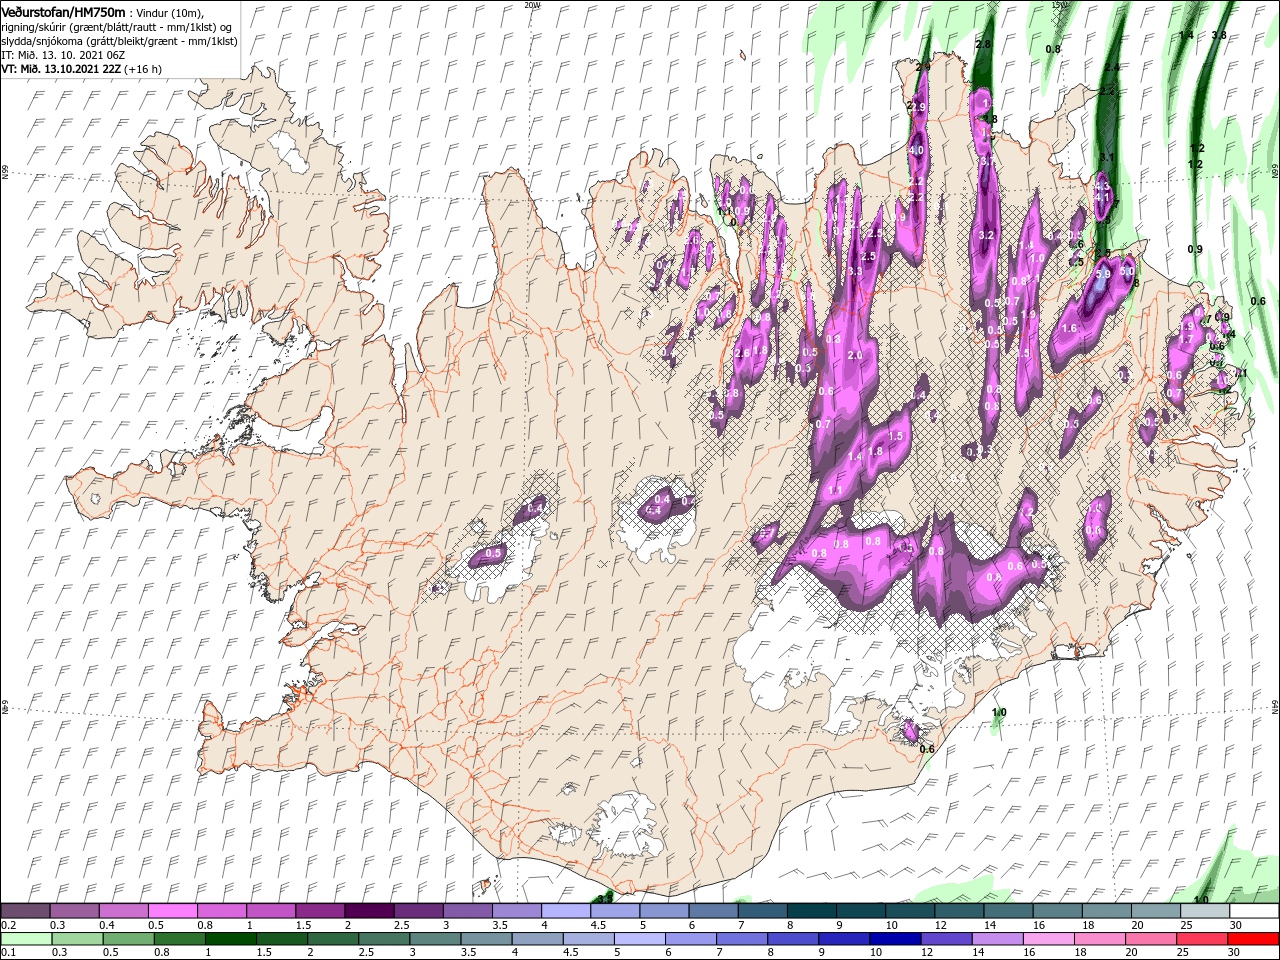
Task: Pick snow scale swatch between 1 and 1.5
Action: [271, 911]
